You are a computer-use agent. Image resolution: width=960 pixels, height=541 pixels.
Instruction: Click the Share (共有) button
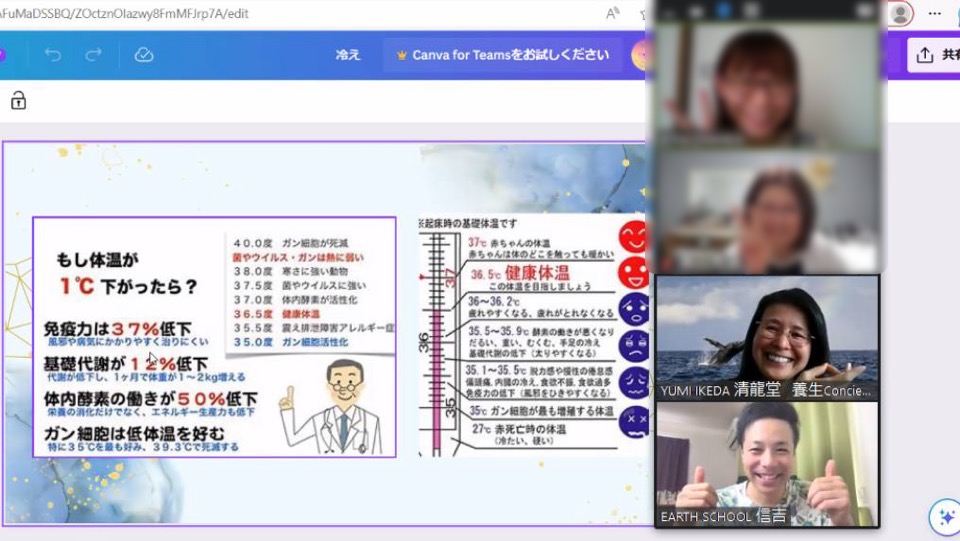934,55
